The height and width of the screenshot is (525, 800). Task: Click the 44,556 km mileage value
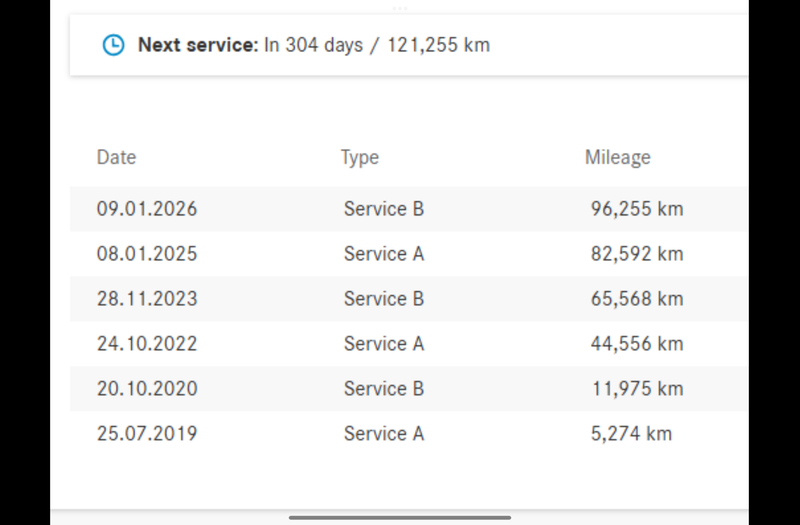(x=637, y=343)
